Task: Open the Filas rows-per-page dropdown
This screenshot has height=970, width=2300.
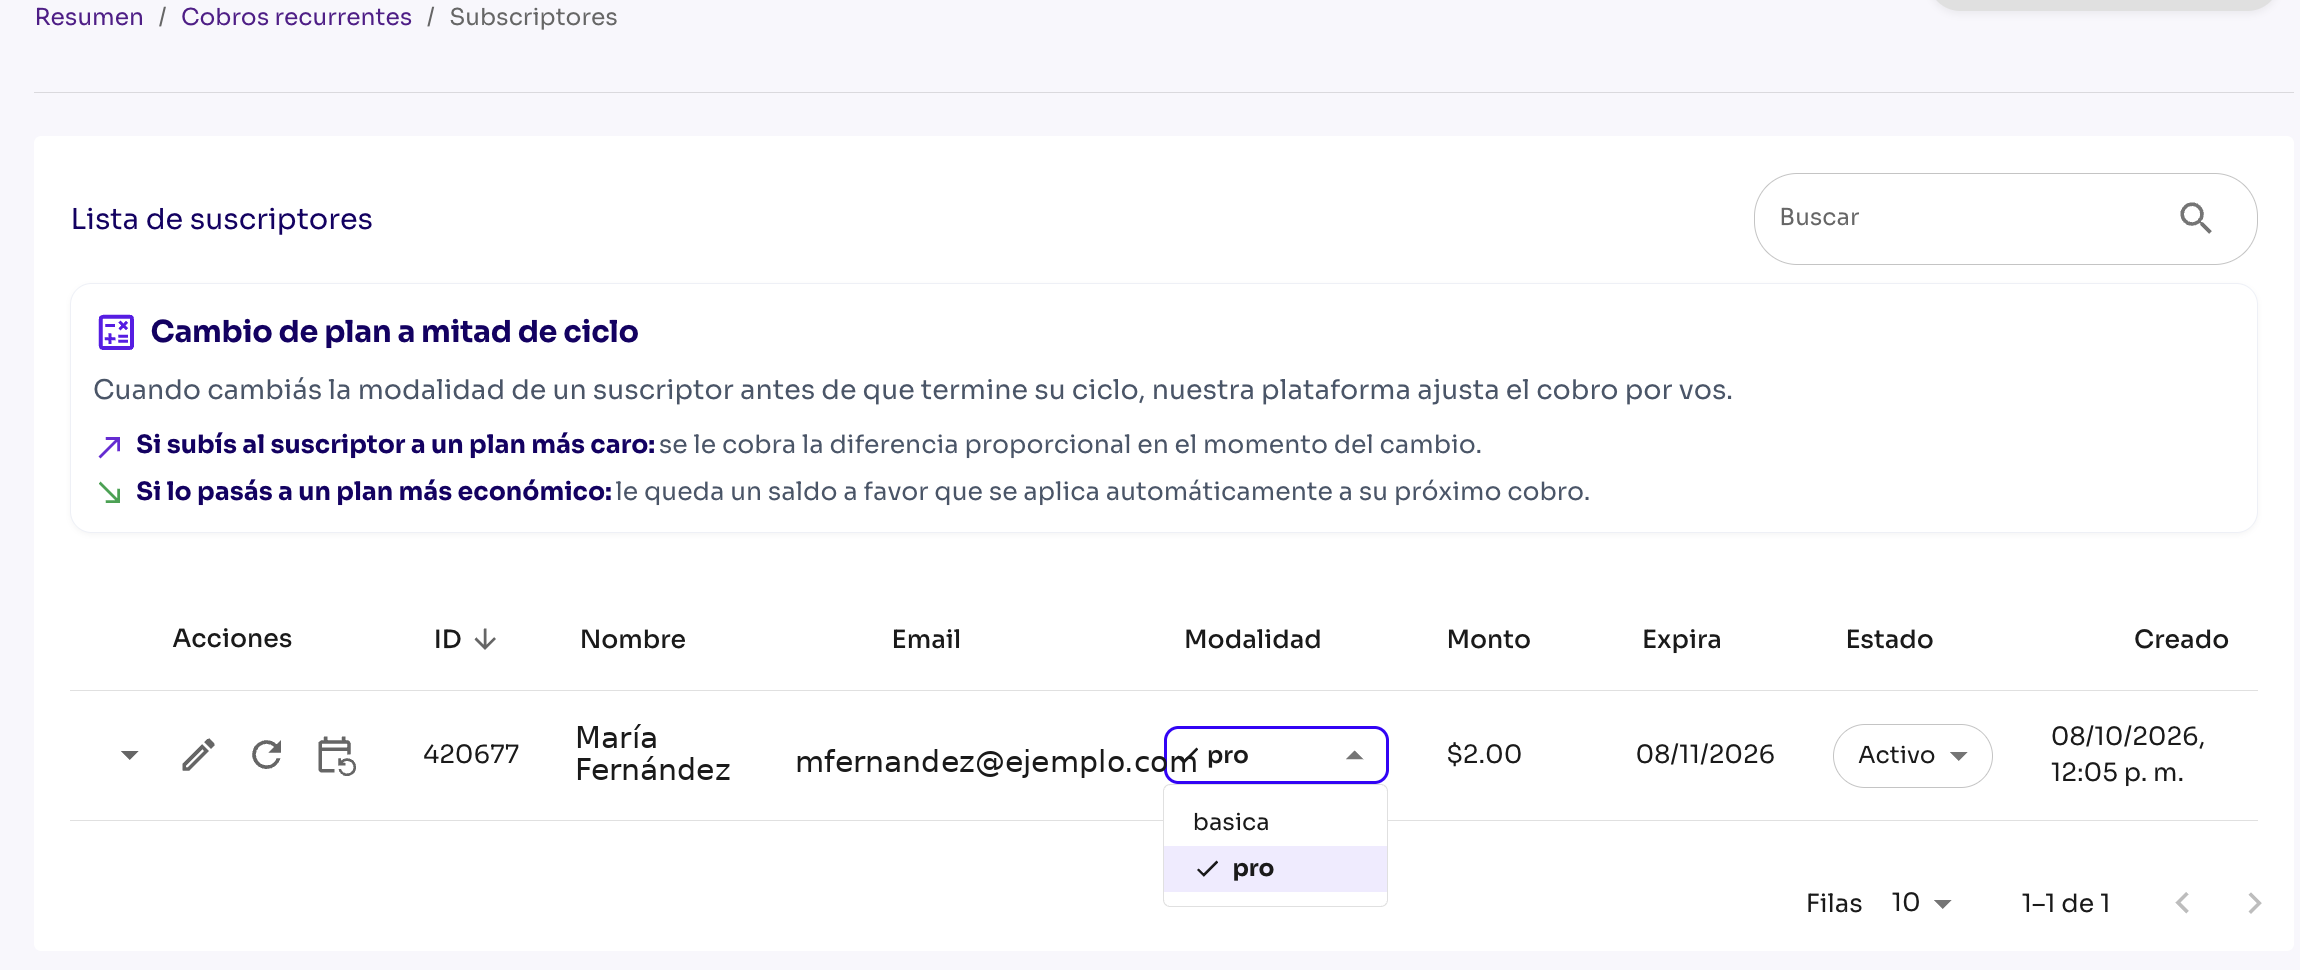Action: 1922,903
